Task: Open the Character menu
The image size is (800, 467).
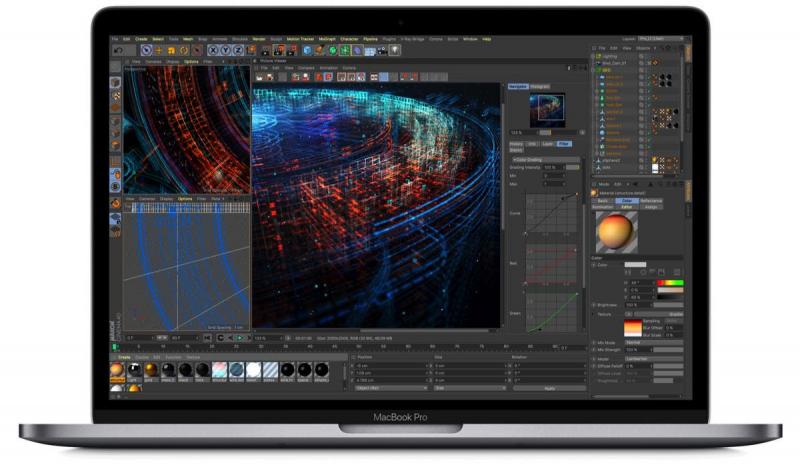Action: click(x=349, y=39)
